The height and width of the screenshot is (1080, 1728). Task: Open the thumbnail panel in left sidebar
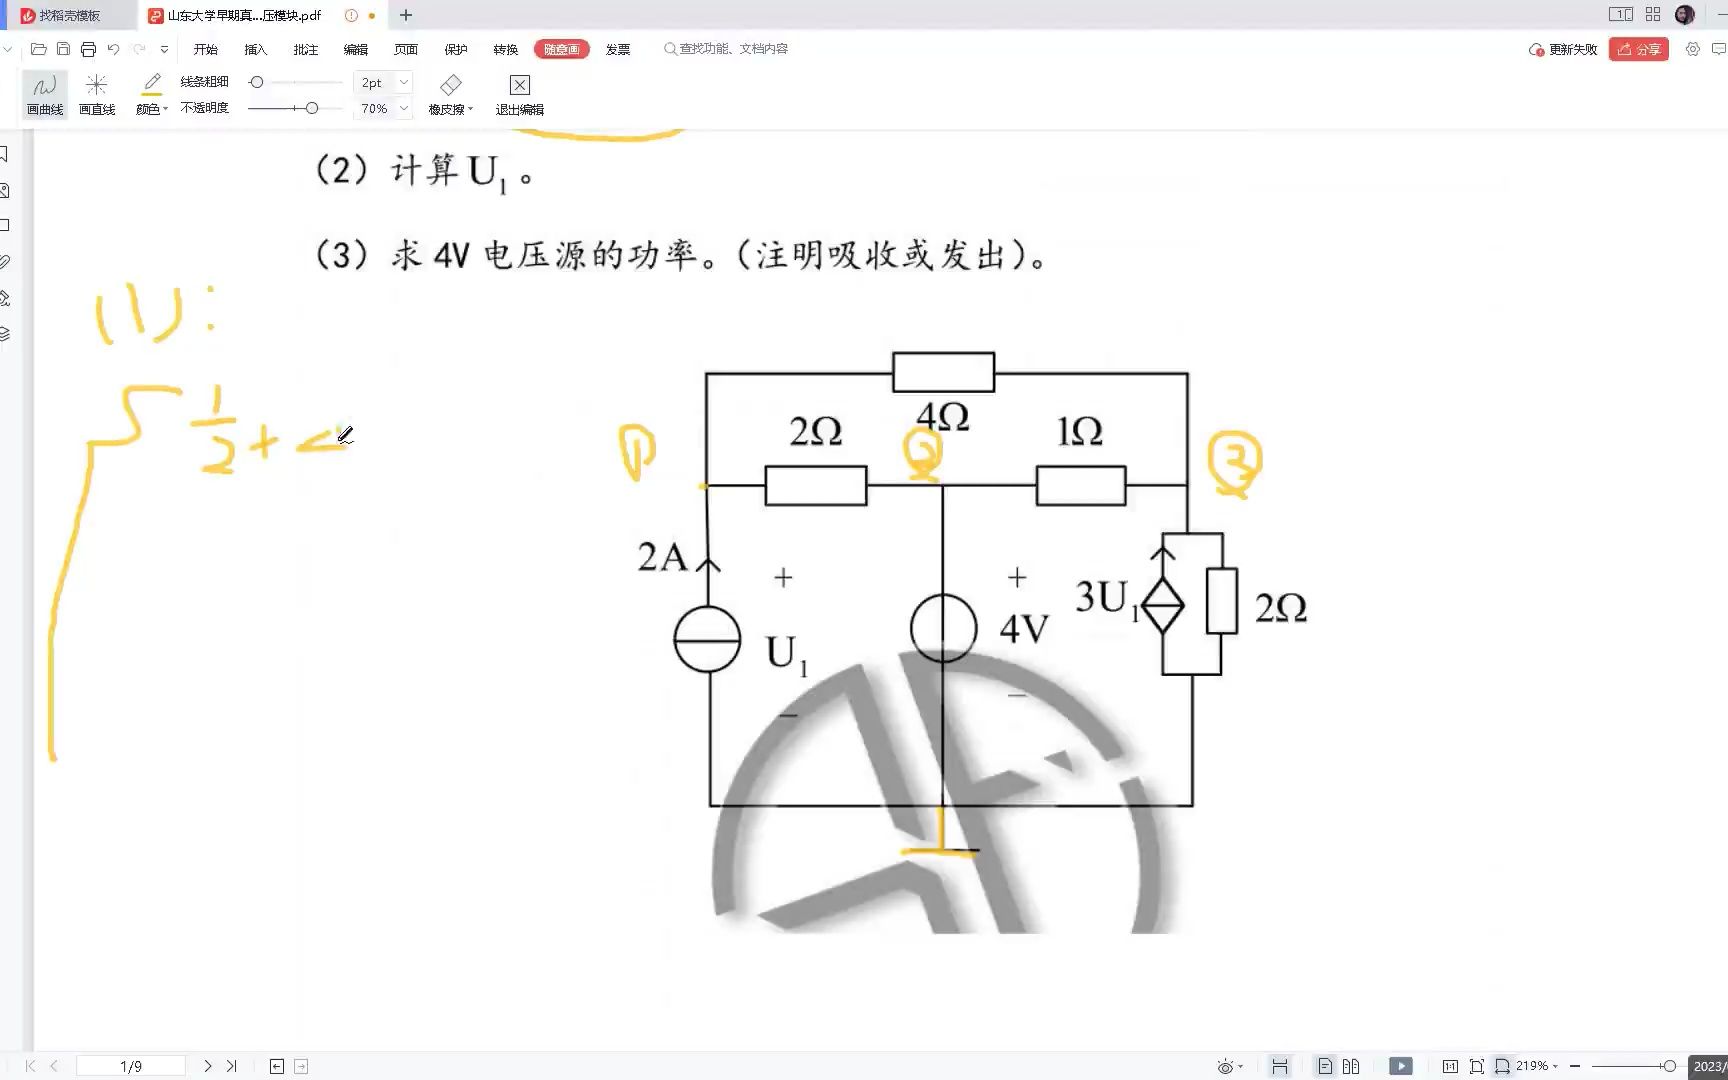pyautogui.click(x=4, y=190)
